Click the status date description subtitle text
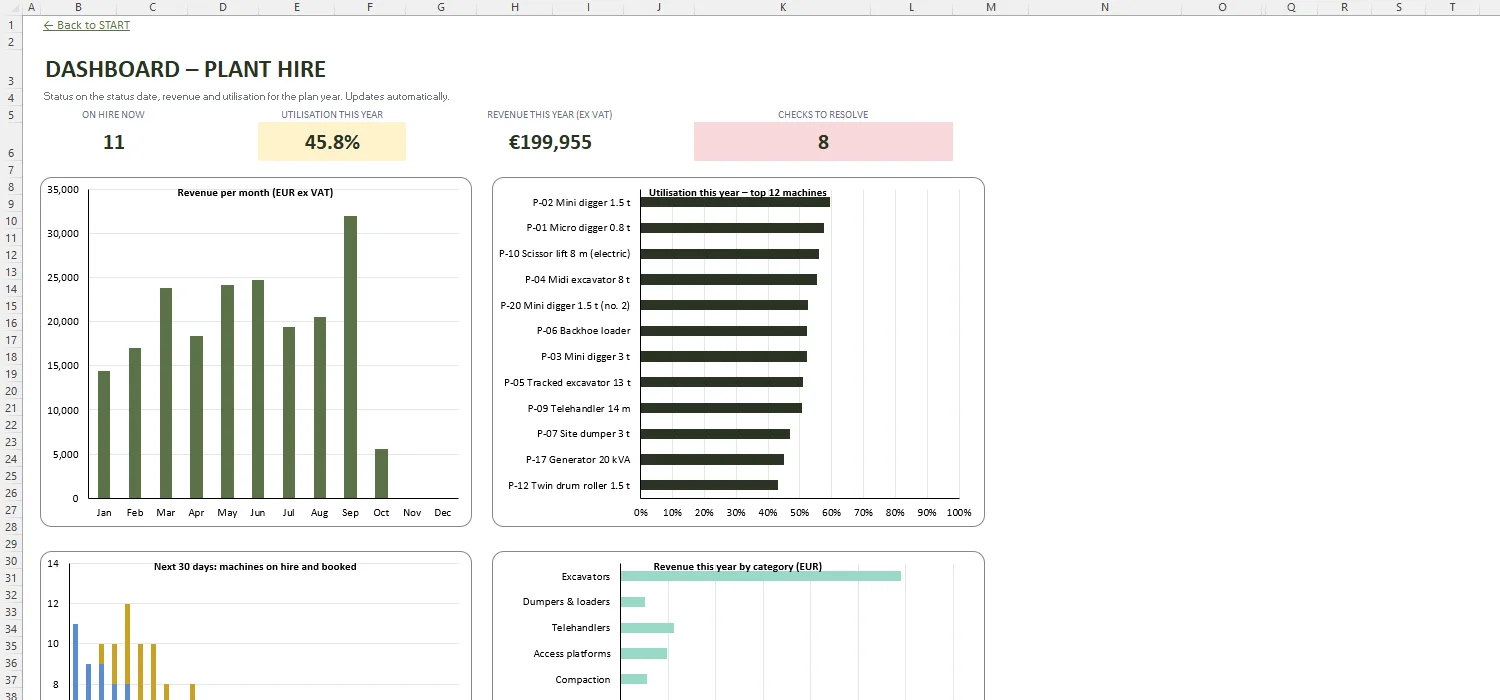This screenshot has height=700, width=1500. click(x=246, y=97)
